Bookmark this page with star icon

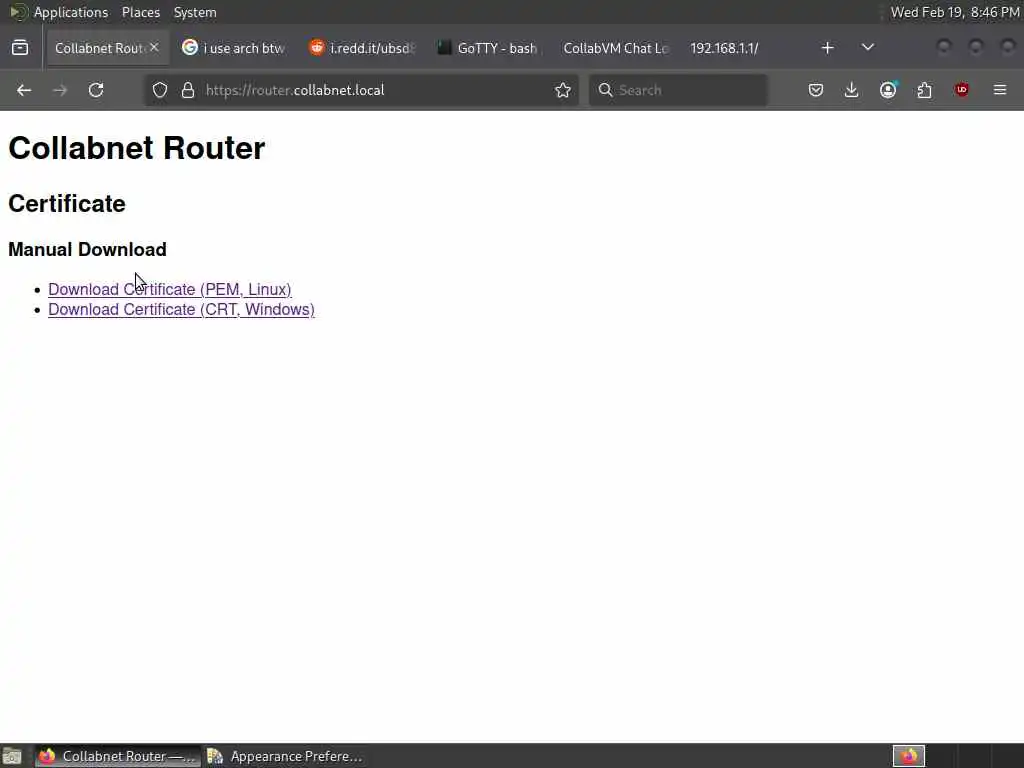pos(563,90)
